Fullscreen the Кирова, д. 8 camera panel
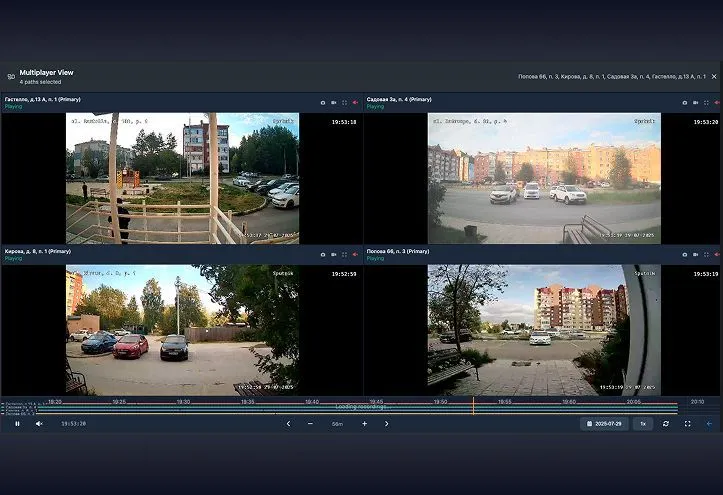The width and height of the screenshot is (723, 495). [x=344, y=254]
